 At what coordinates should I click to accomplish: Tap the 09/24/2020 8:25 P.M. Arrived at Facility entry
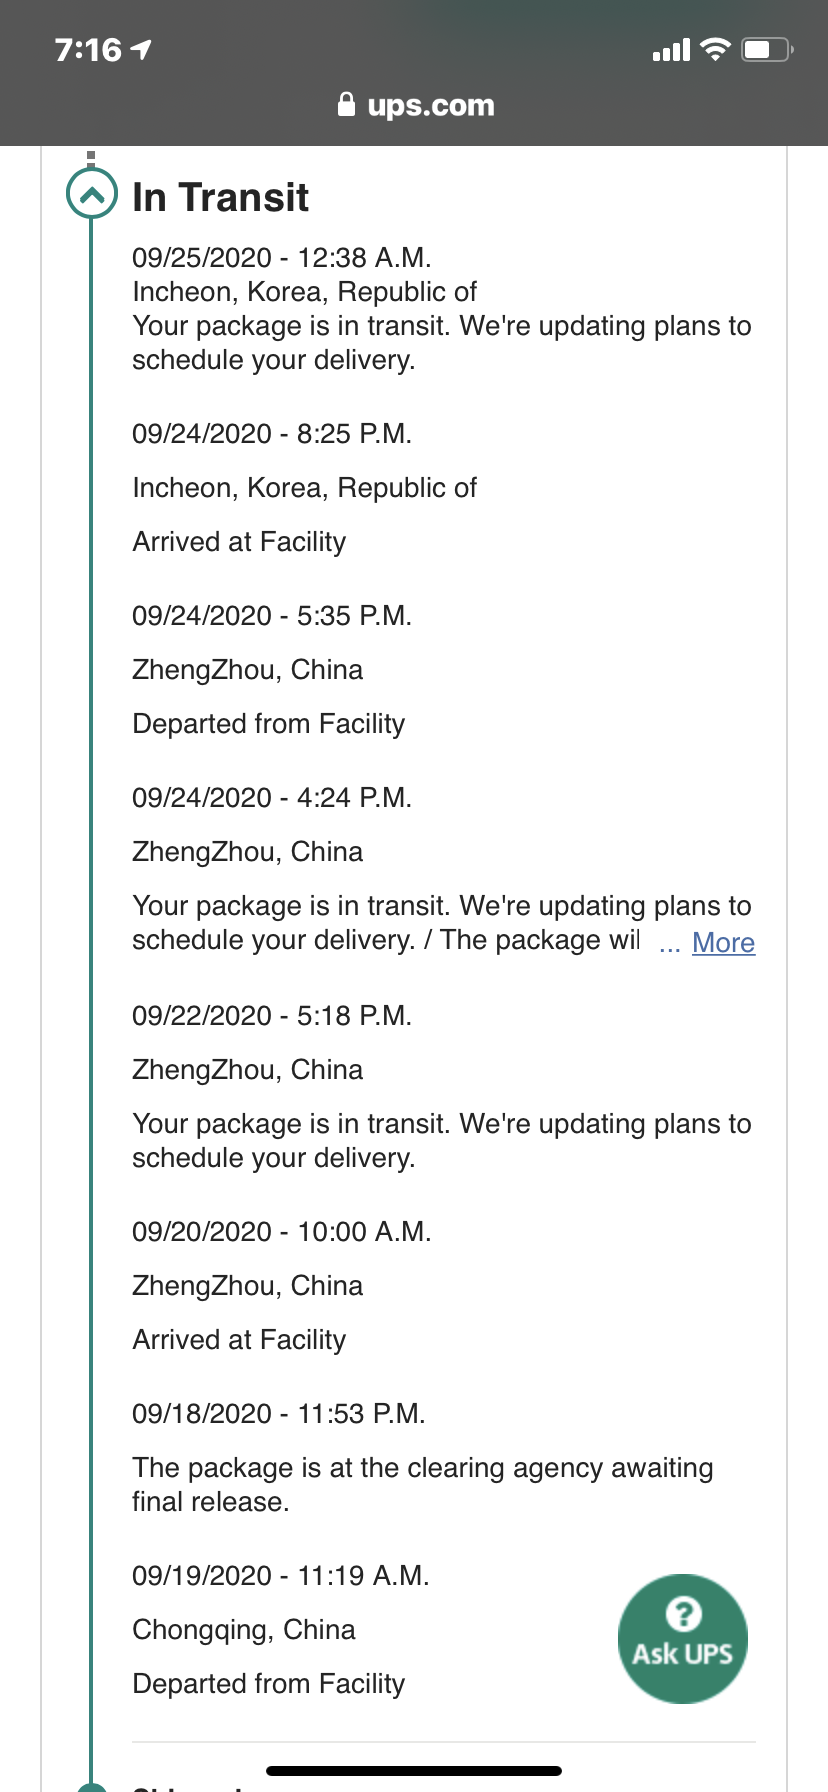305,488
